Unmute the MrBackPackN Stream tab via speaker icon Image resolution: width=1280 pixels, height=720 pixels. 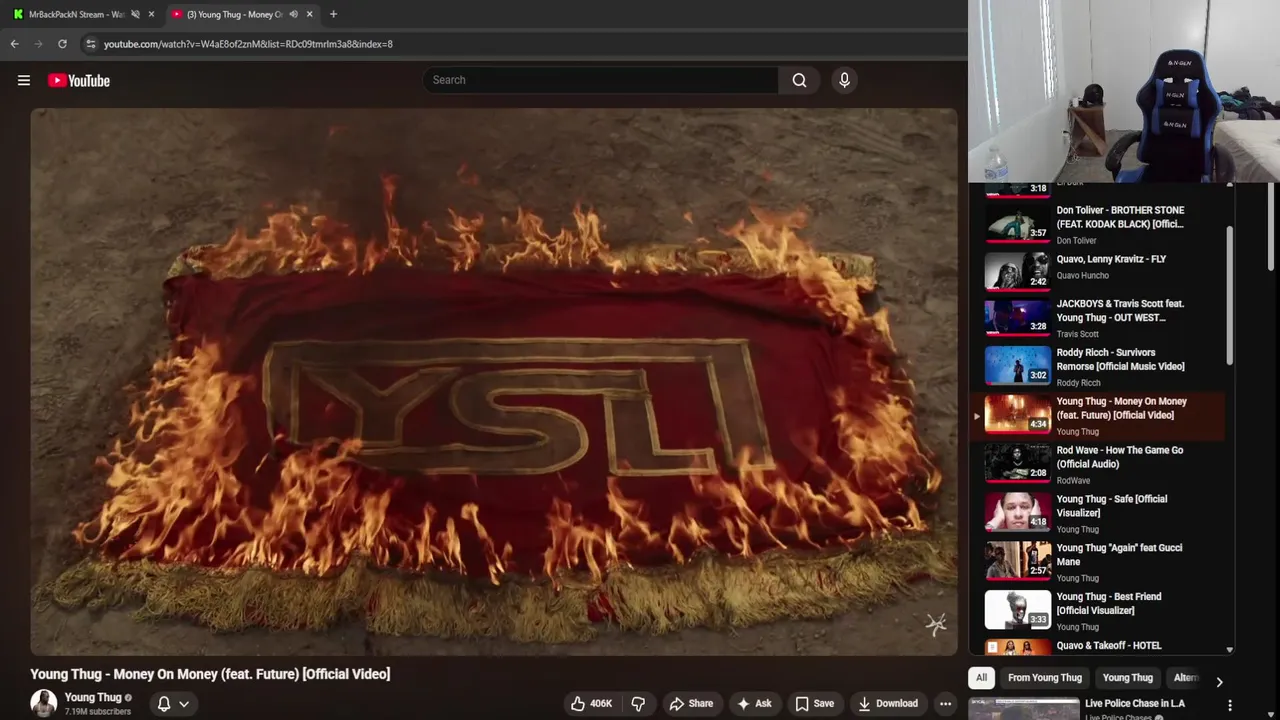pos(135,14)
